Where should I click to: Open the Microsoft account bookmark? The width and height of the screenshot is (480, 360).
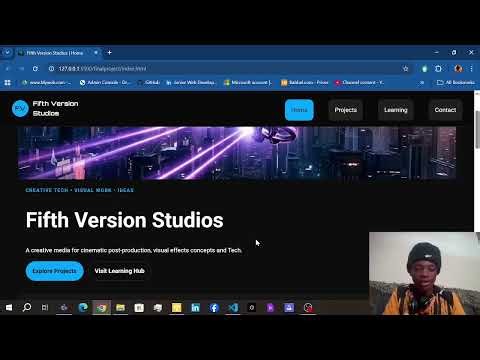click(248, 82)
